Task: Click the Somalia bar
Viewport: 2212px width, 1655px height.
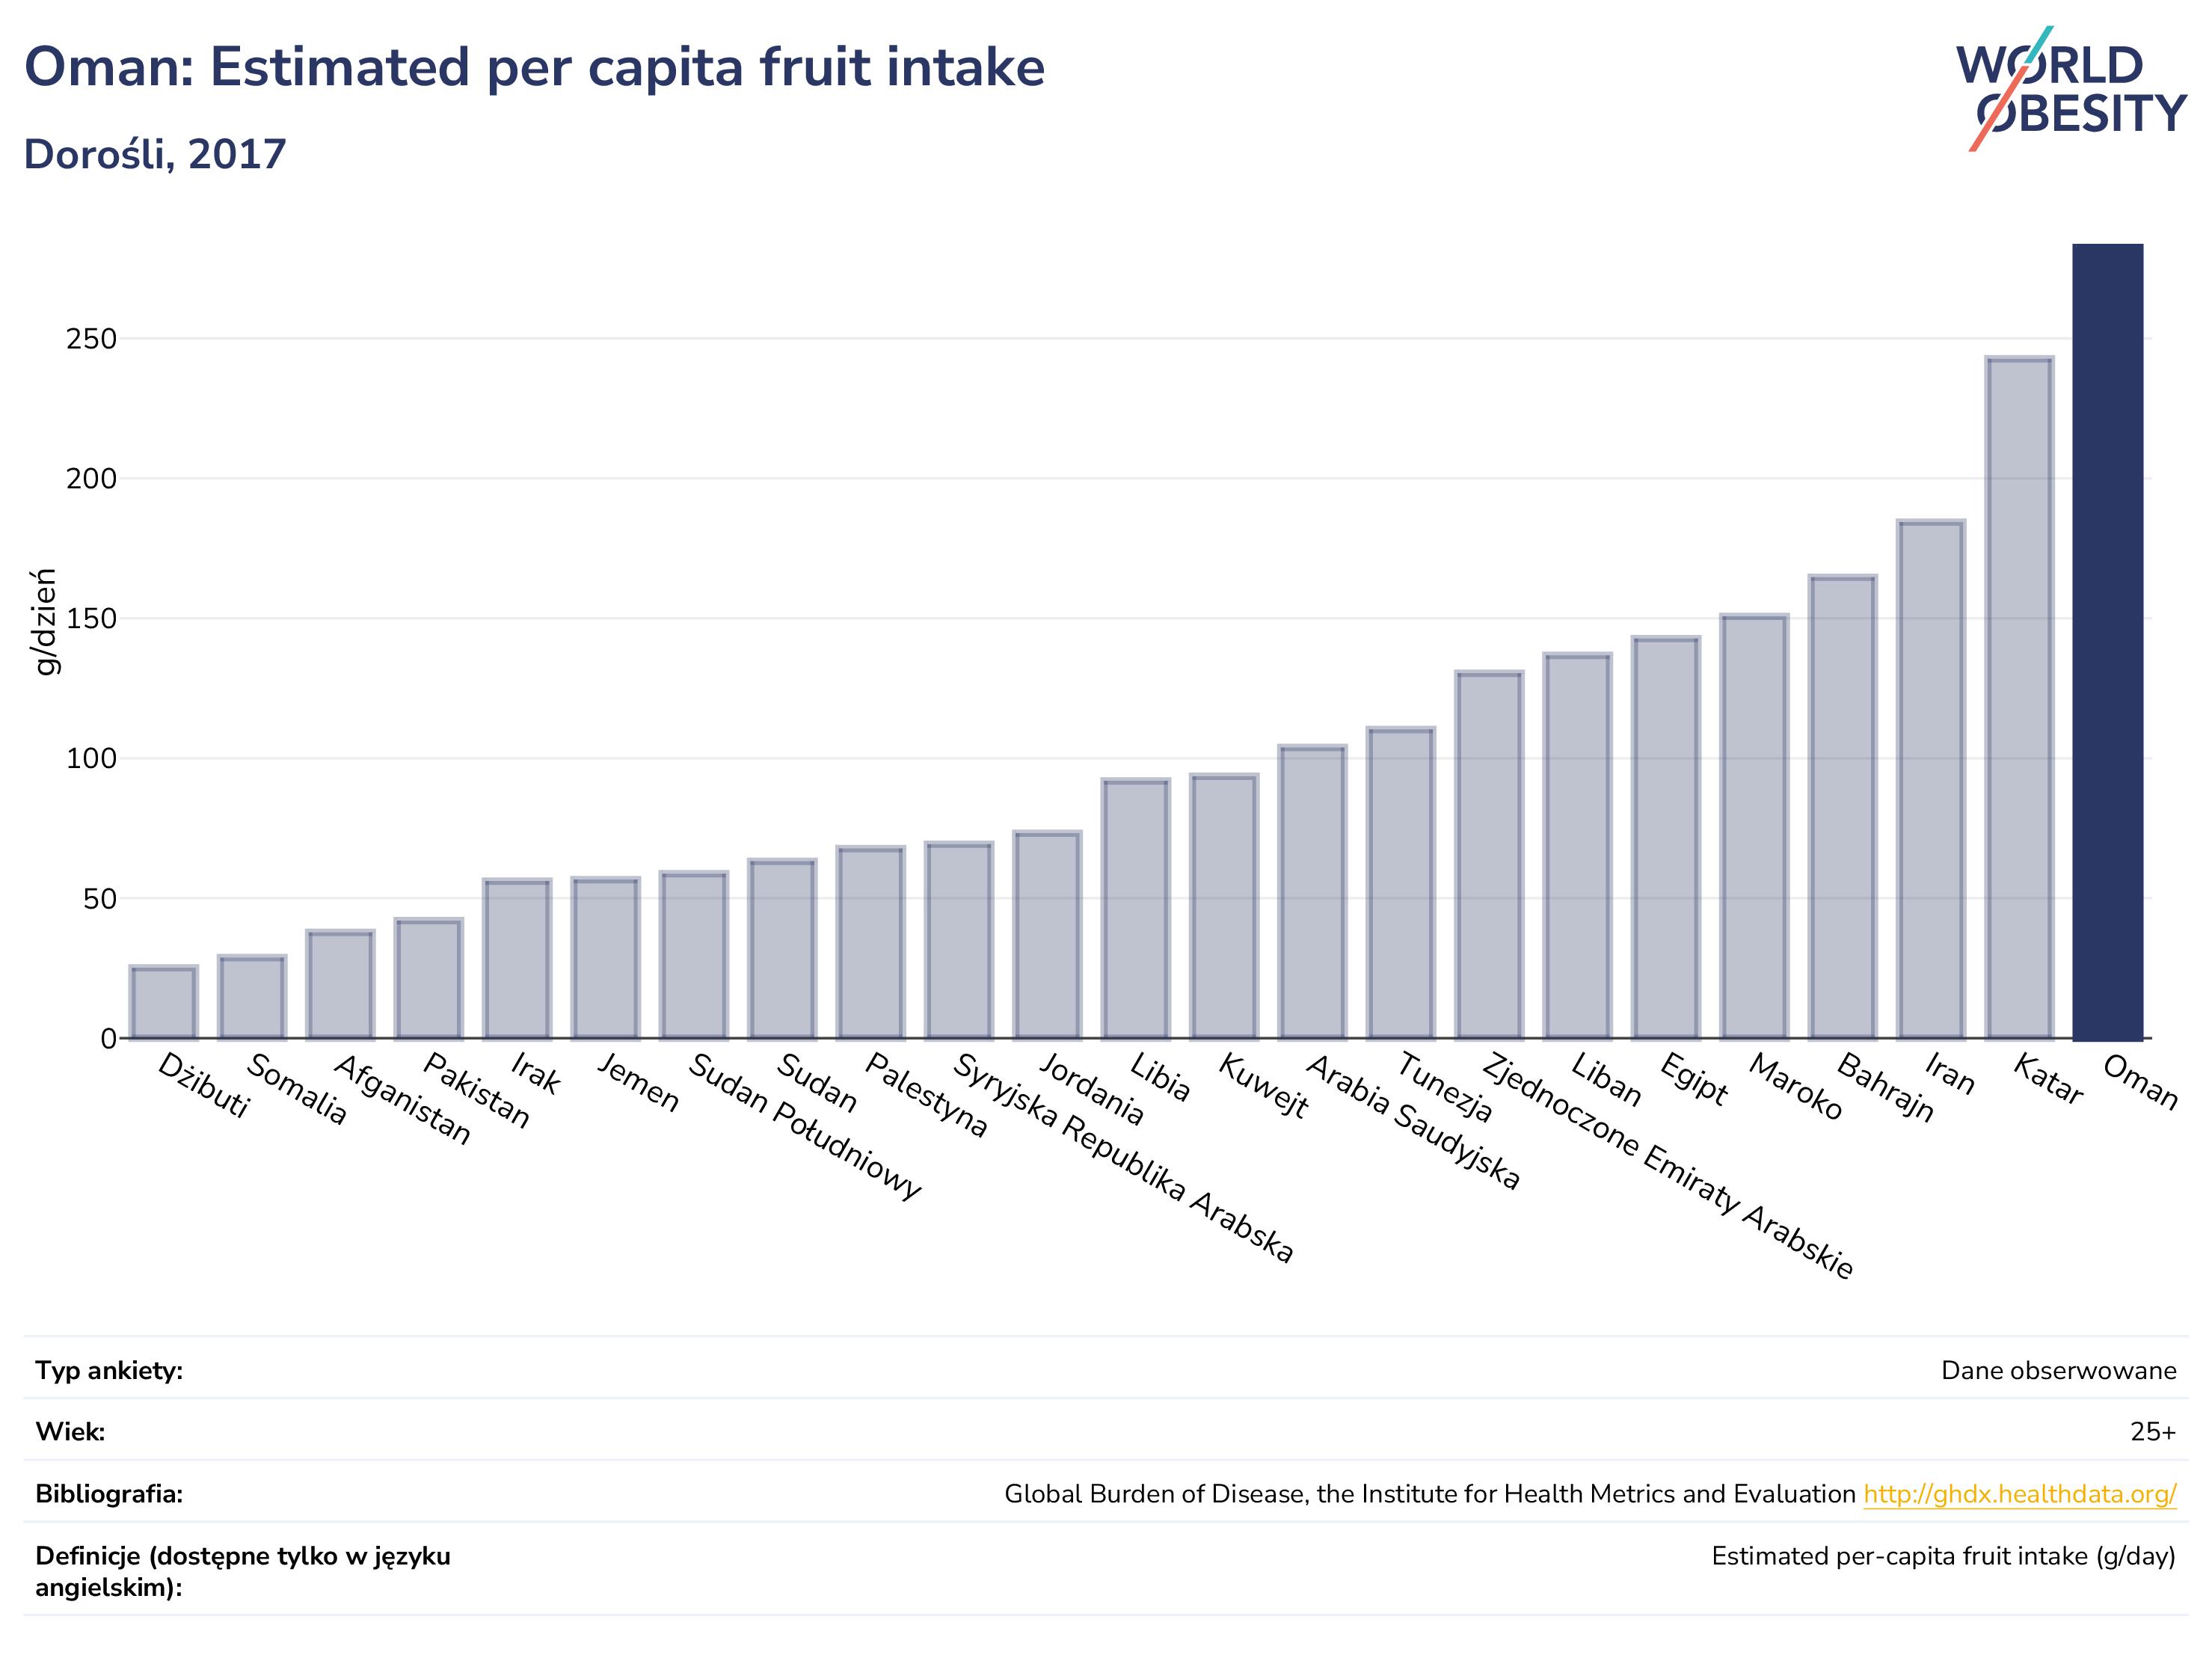Action: pos(252,997)
